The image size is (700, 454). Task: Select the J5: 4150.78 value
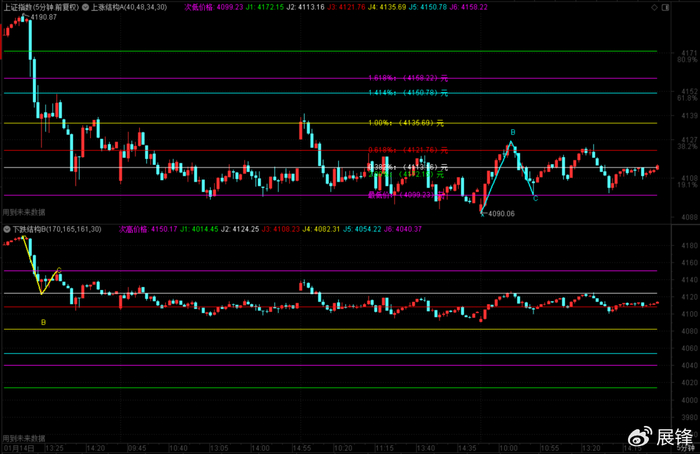pos(428,7)
